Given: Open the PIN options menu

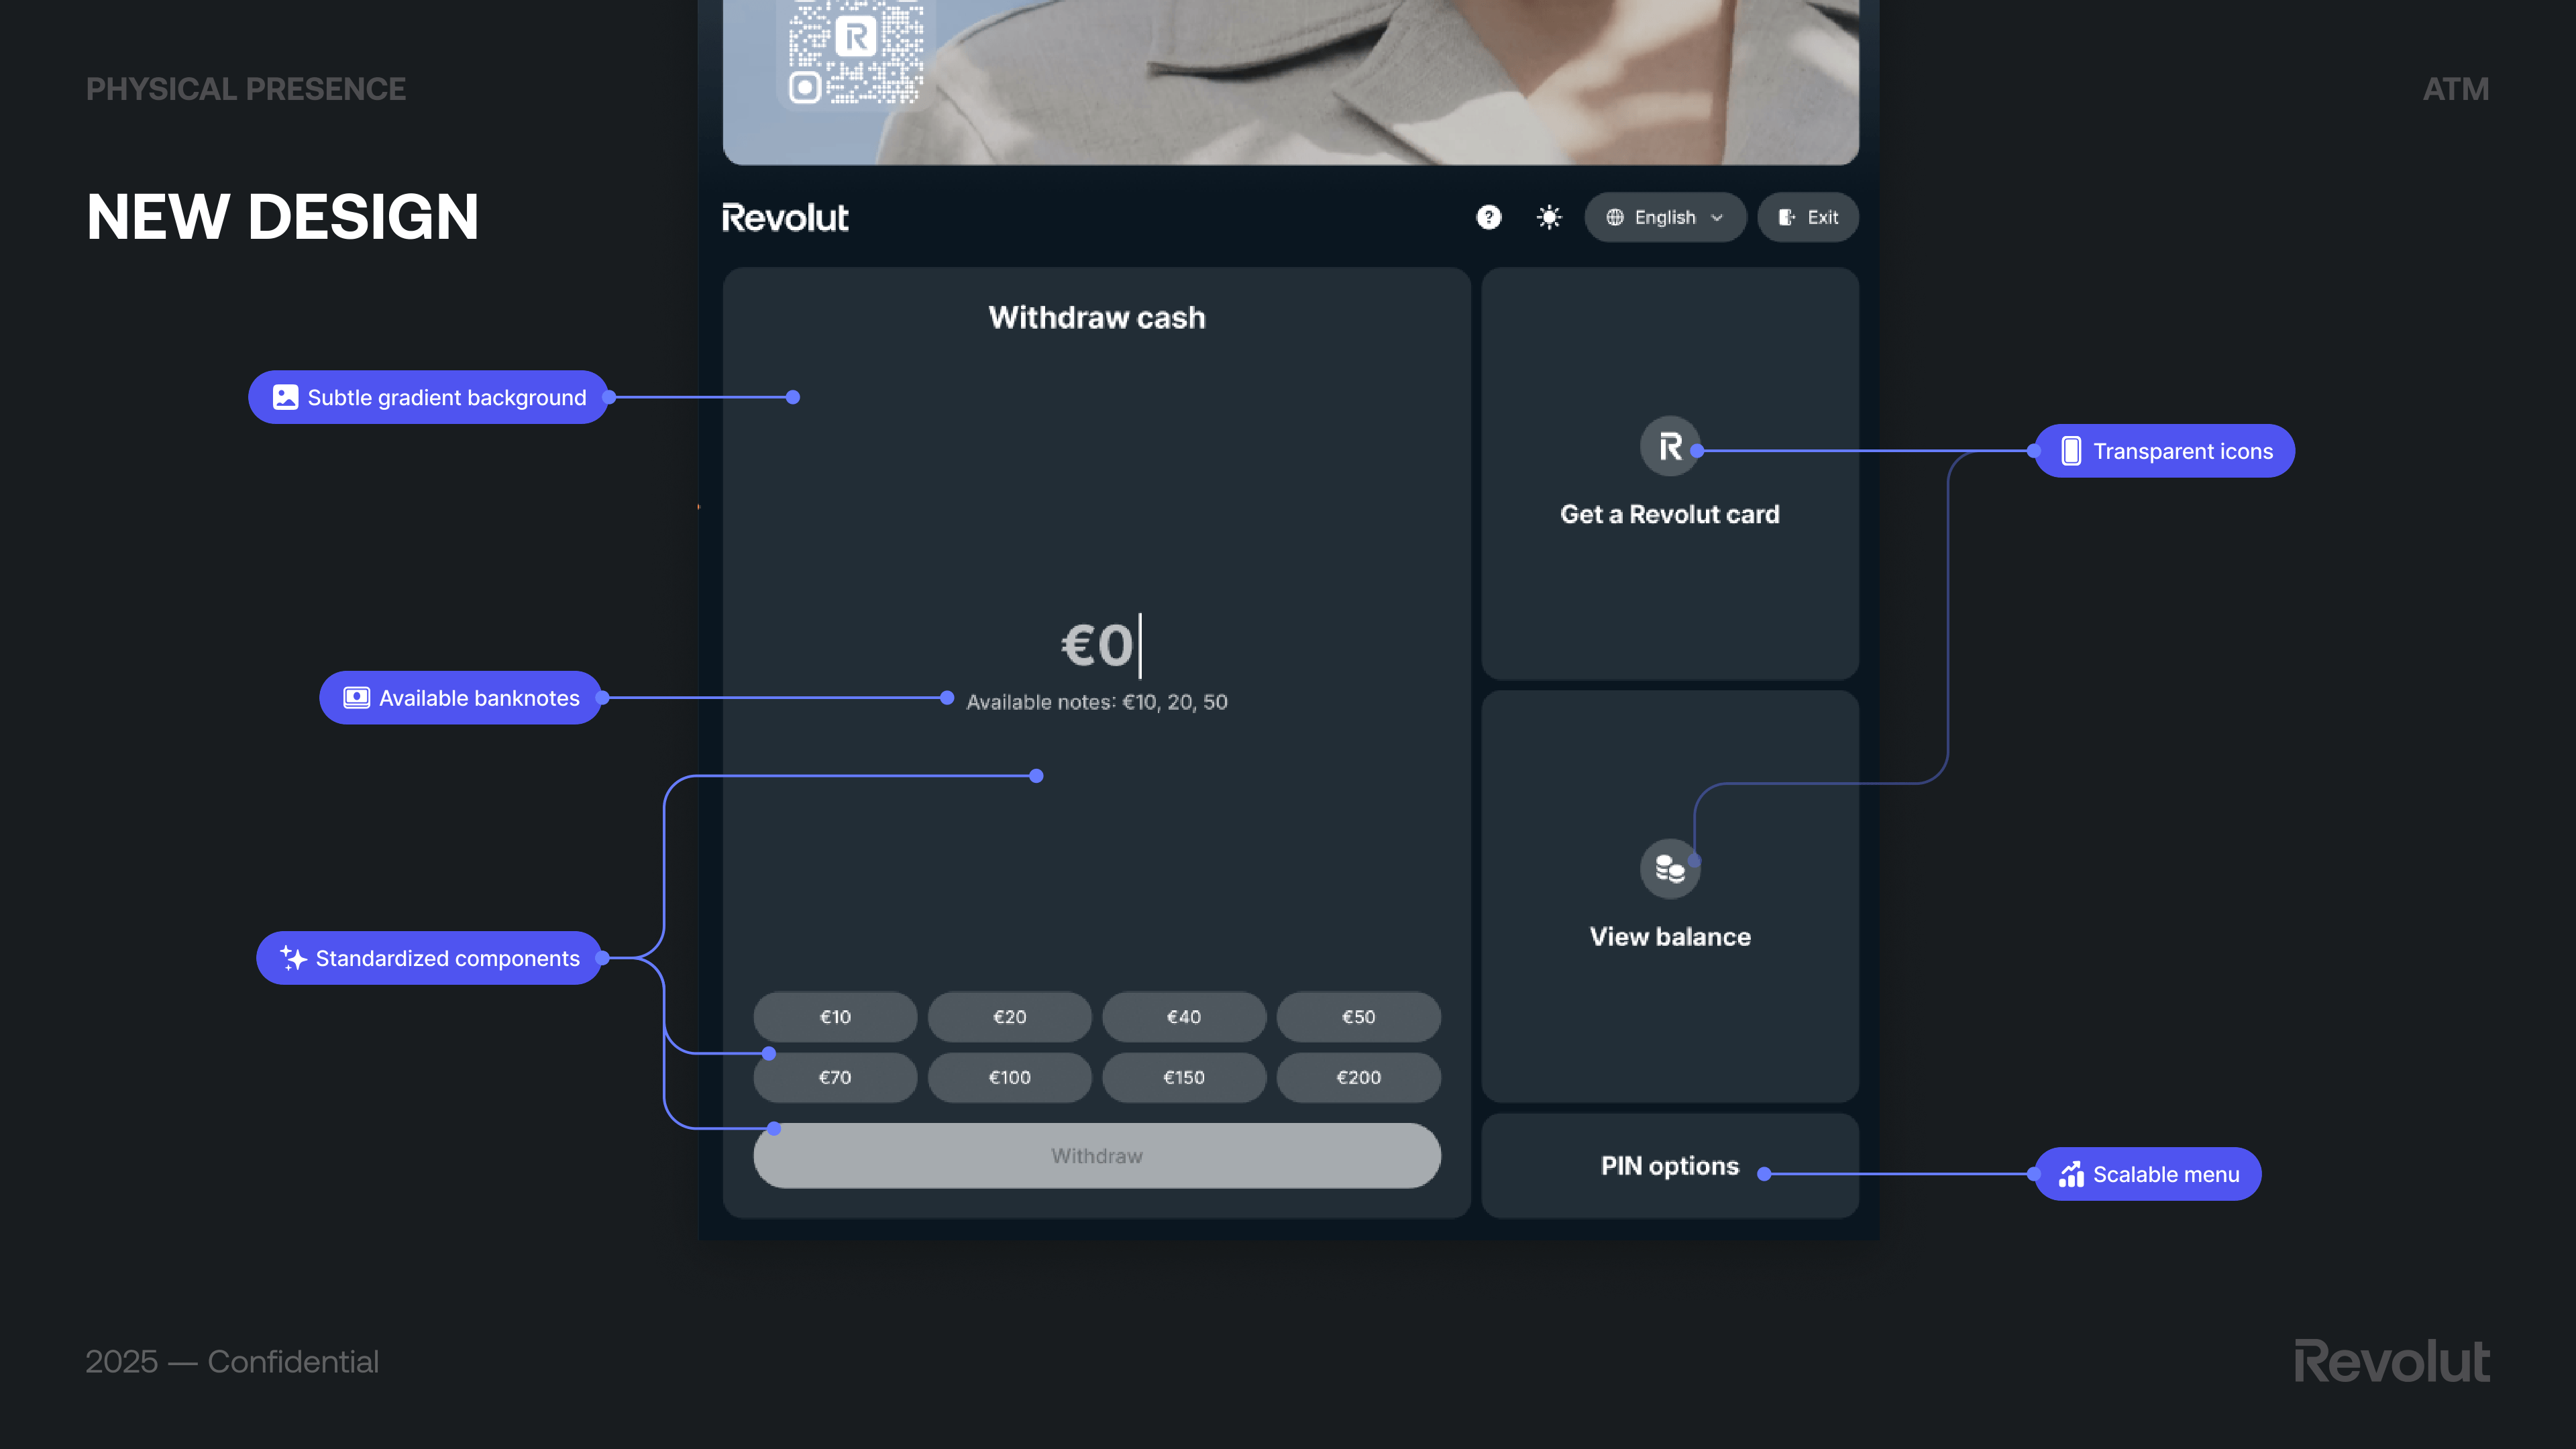Looking at the screenshot, I should (x=1669, y=1166).
